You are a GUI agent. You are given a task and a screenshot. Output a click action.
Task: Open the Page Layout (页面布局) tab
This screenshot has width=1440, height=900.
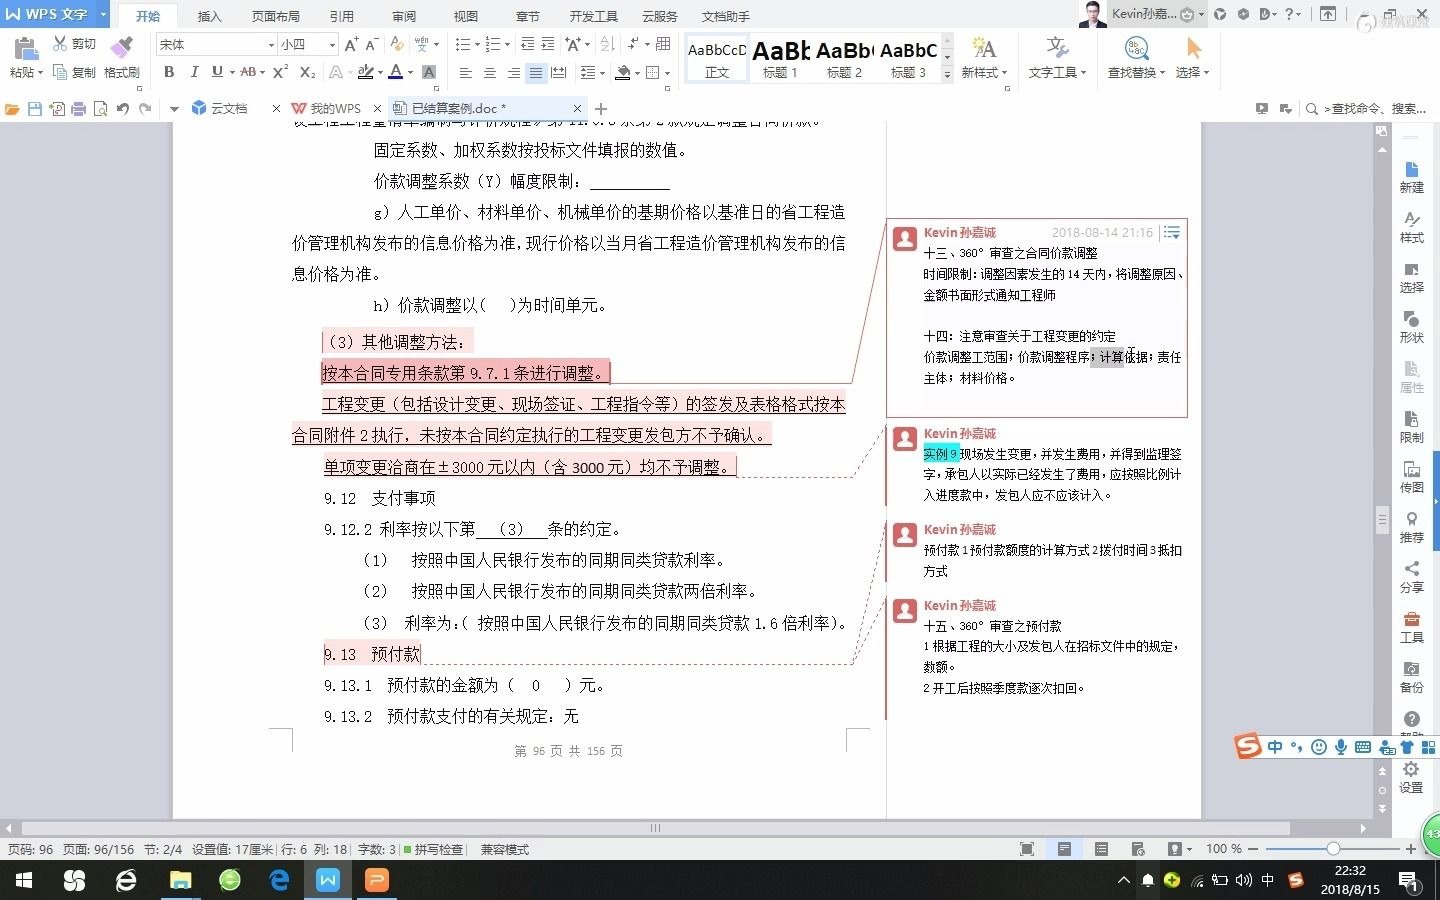tap(275, 16)
